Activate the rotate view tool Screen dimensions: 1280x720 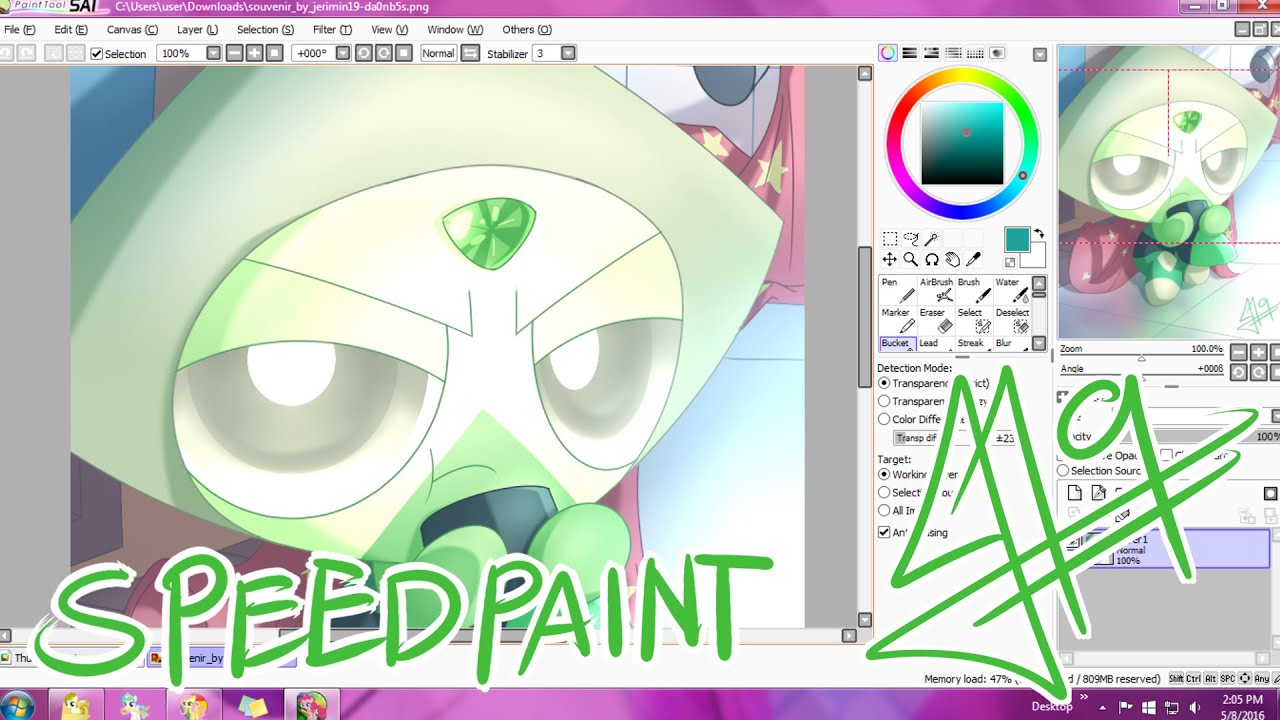click(x=932, y=260)
